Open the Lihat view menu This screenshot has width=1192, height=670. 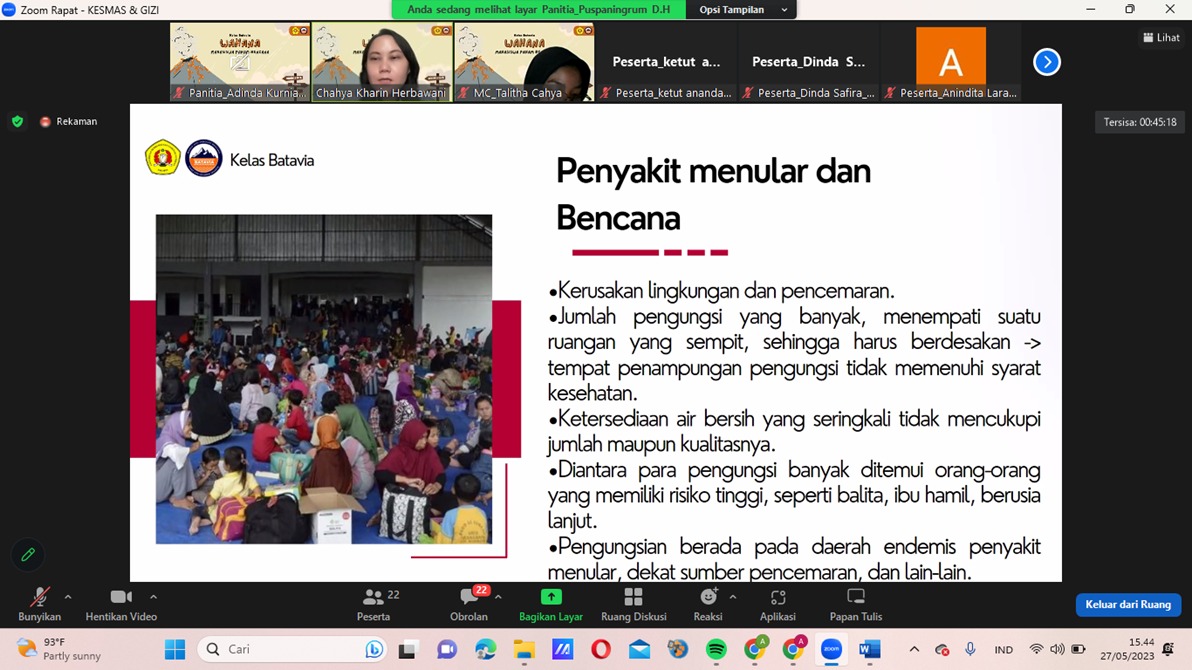point(1161,38)
